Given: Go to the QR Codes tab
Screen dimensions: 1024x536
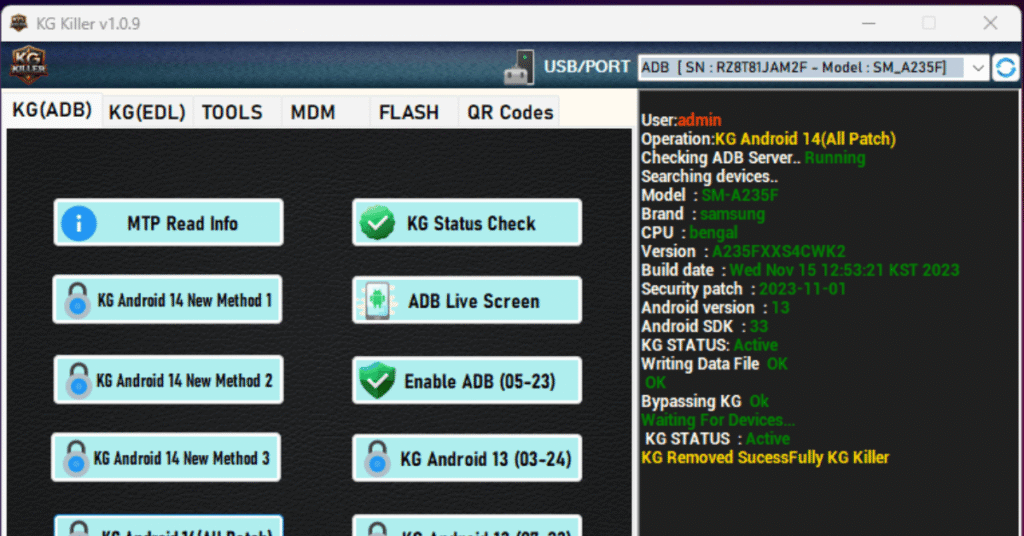Looking at the screenshot, I should pos(510,112).
